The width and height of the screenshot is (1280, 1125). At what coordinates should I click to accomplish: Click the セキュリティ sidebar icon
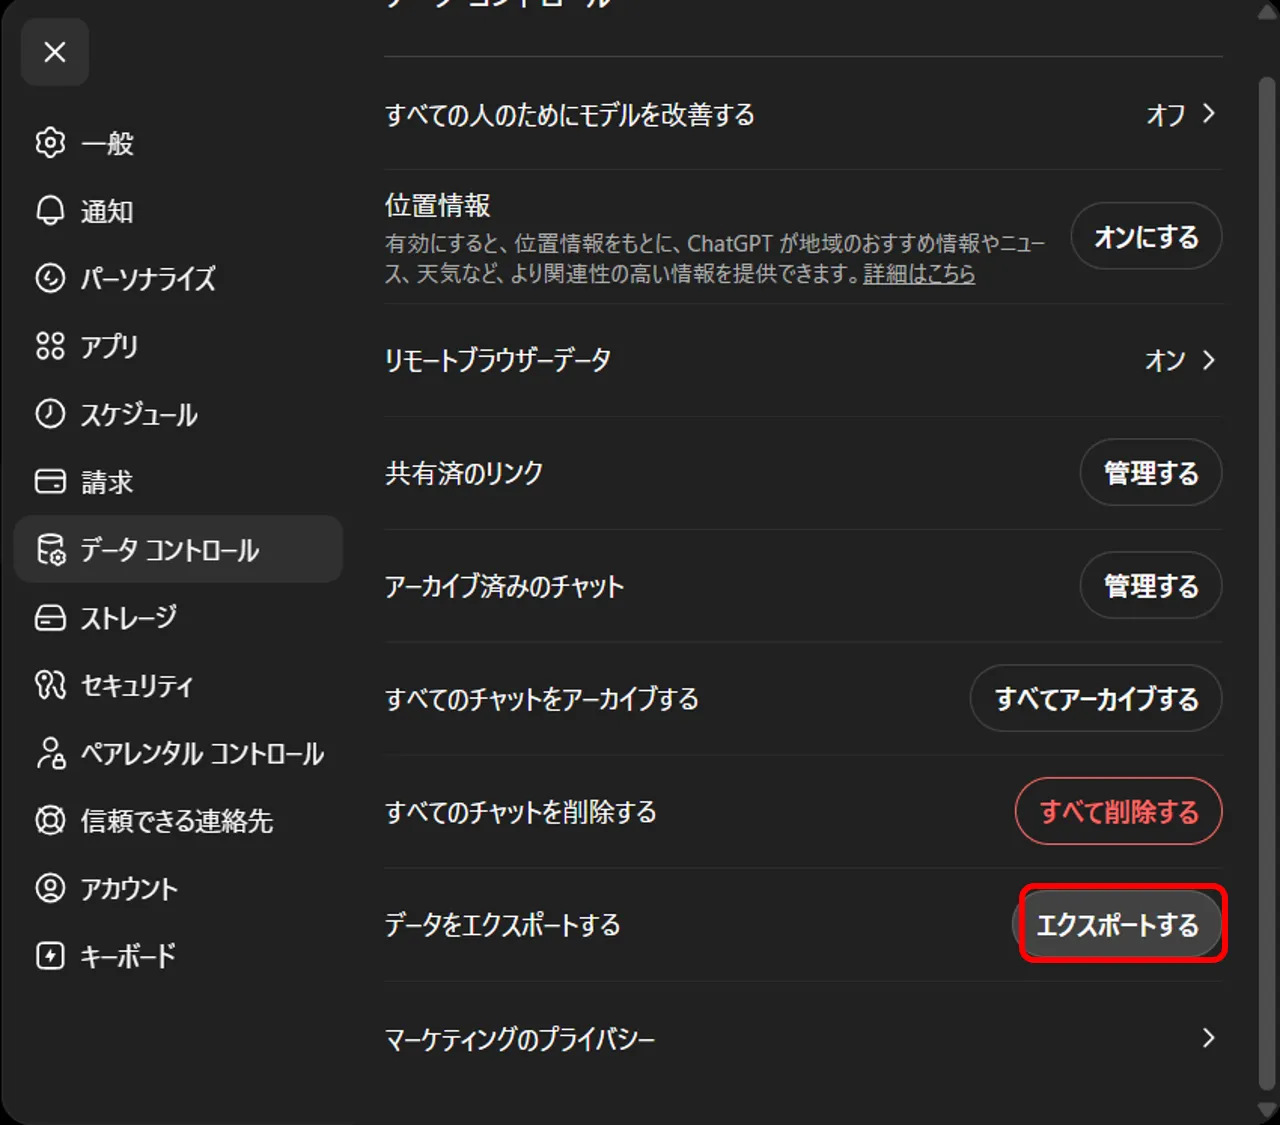[50, 685]
